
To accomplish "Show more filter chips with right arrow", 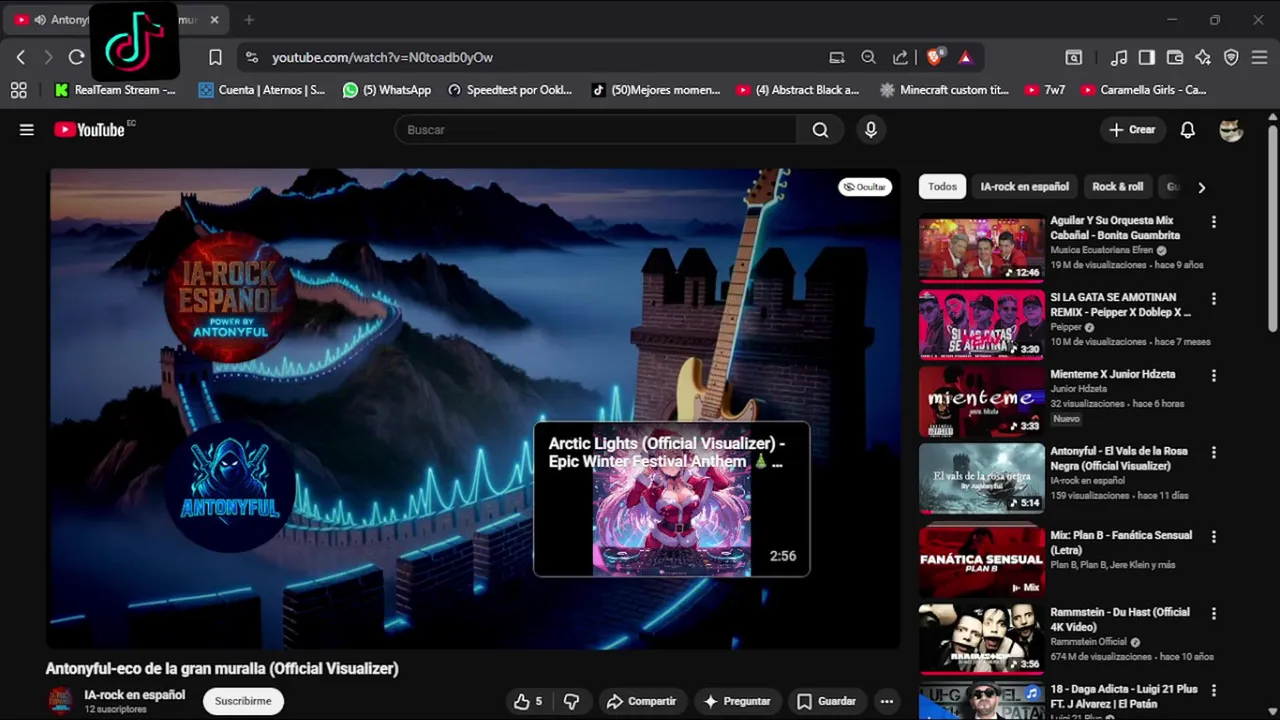I will click(x=1201, y=187).
